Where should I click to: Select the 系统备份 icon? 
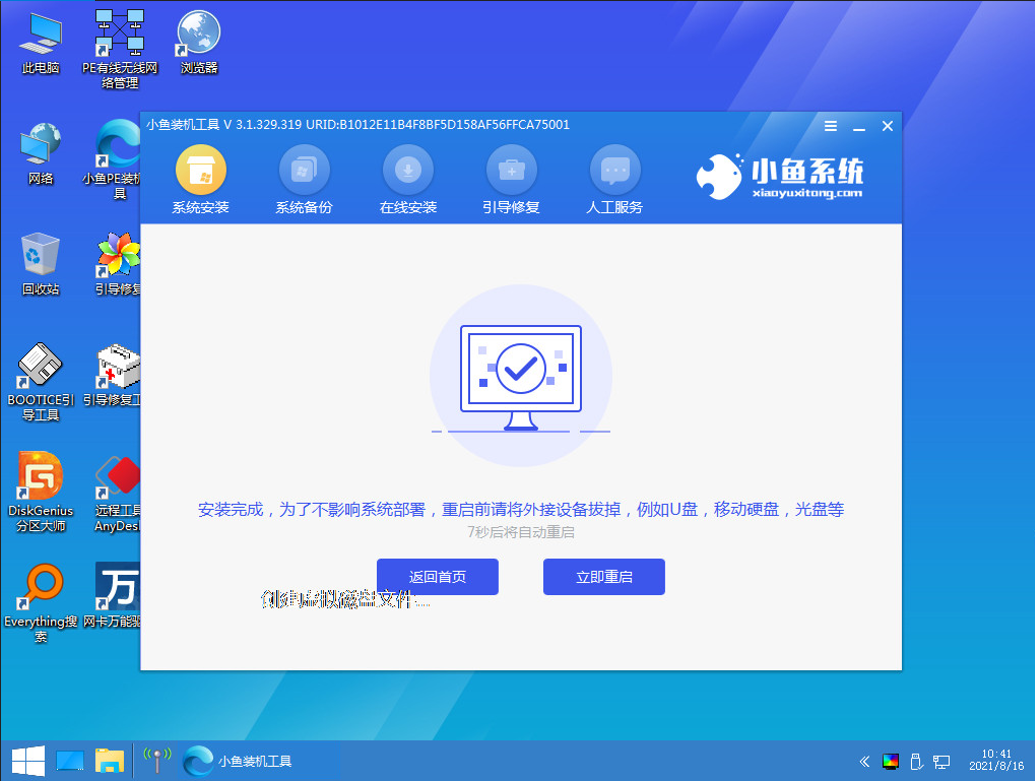(x=304, y=171)
